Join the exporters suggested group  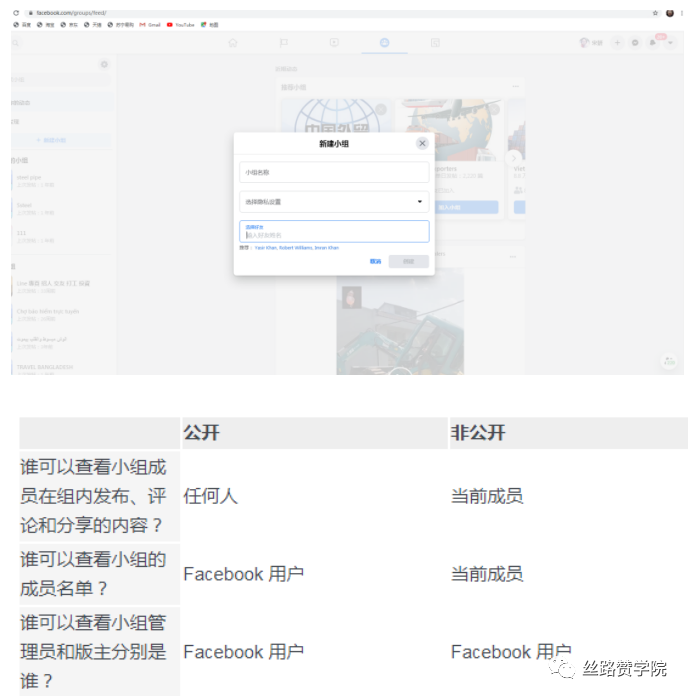[467, 207]
